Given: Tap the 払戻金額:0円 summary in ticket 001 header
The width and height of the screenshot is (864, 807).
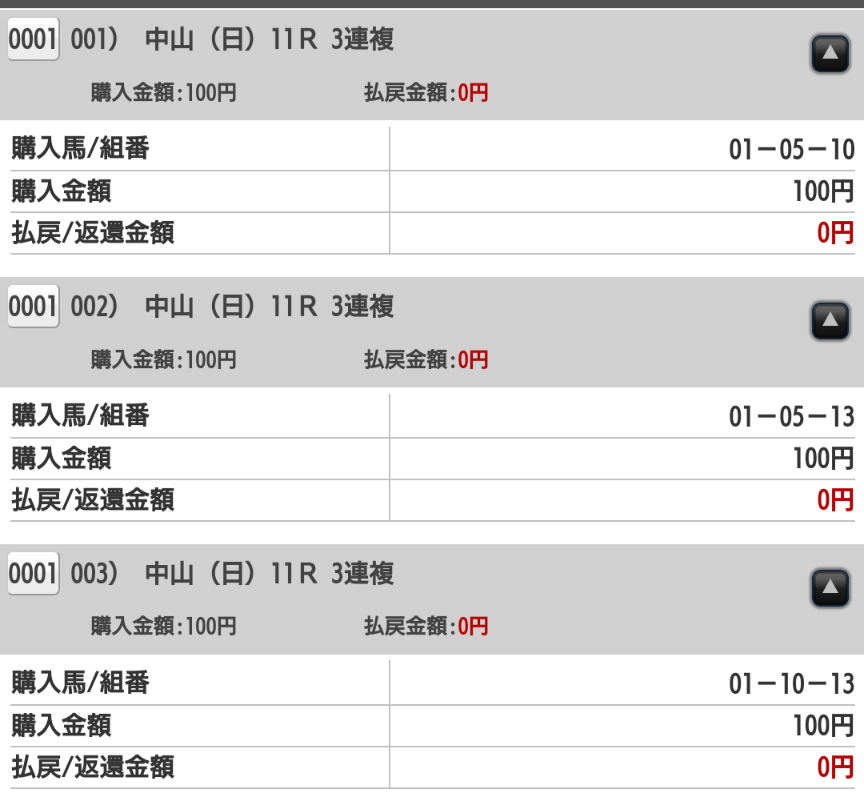Looking at the screenshot, I should pos(426,94).
